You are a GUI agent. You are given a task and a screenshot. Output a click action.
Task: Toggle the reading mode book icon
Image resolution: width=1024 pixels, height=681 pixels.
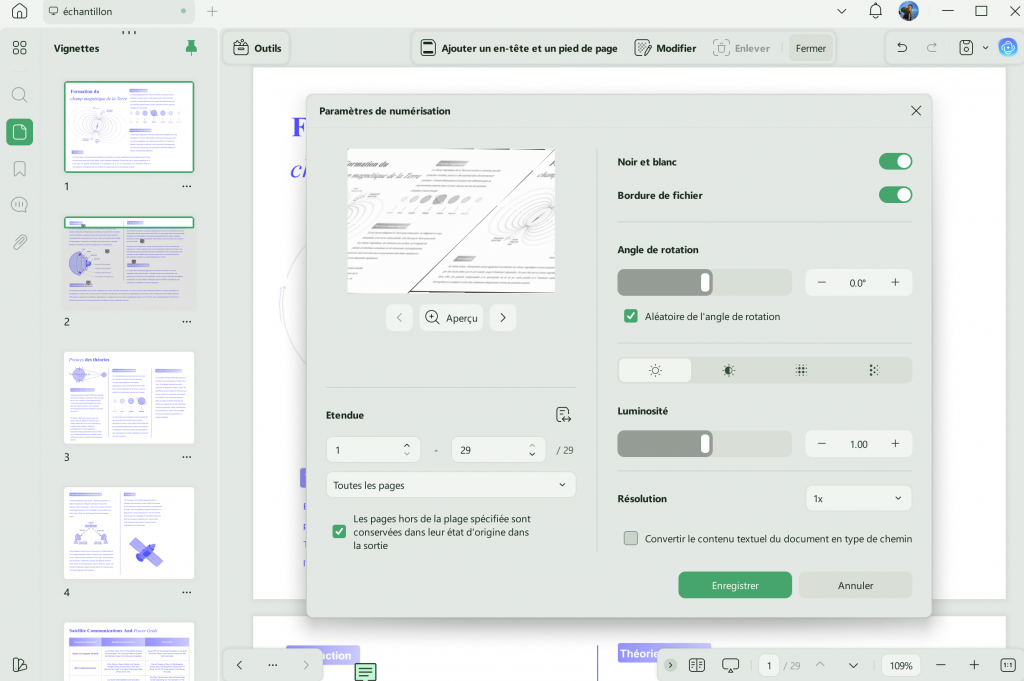click(697, 665)
